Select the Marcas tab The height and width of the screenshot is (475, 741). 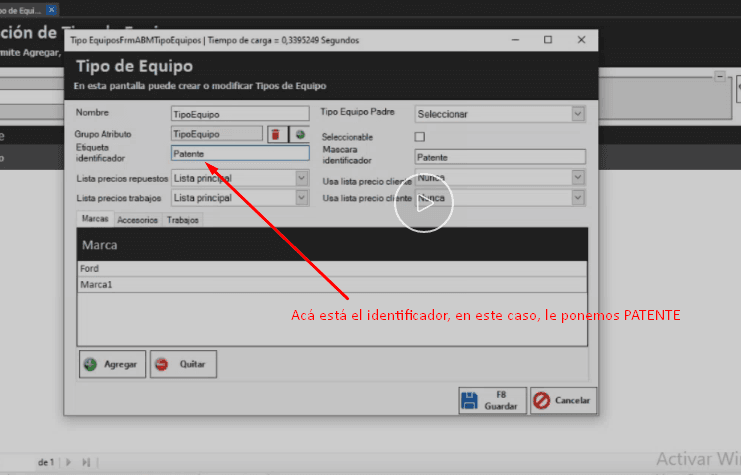94,220
